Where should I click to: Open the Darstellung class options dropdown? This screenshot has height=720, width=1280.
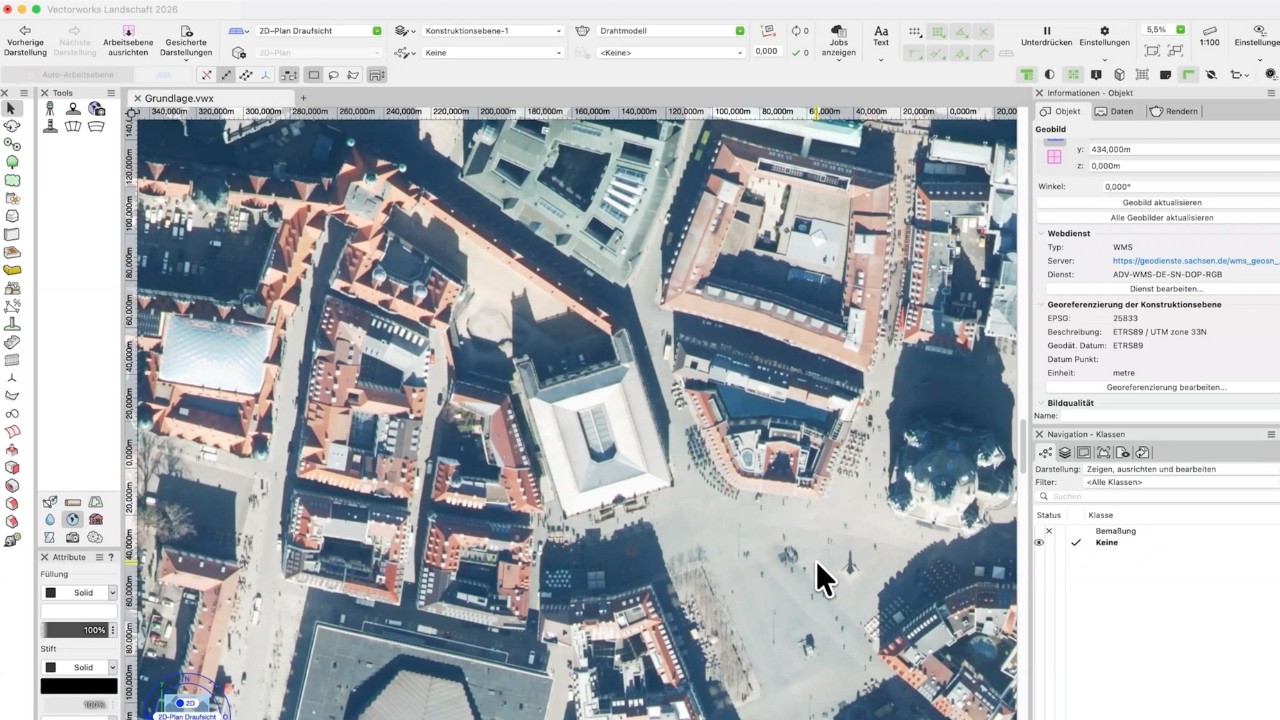[1182, 469]
